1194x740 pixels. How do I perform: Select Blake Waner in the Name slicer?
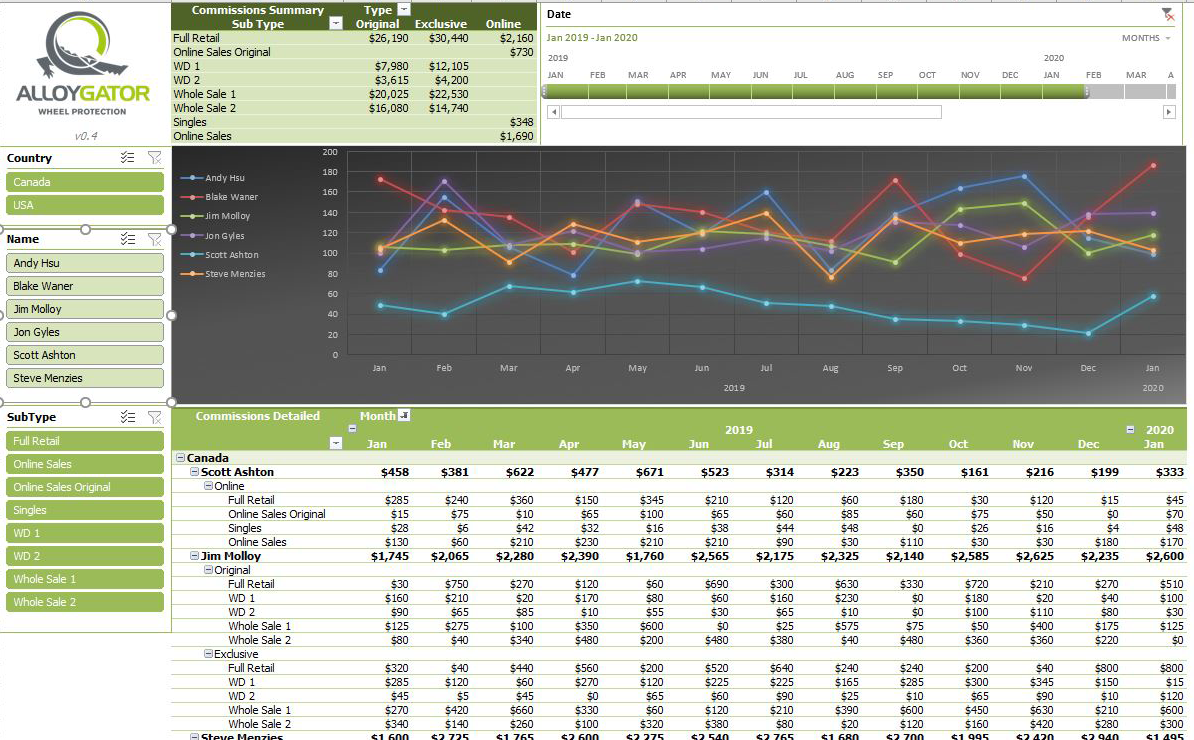pos(85,286)
